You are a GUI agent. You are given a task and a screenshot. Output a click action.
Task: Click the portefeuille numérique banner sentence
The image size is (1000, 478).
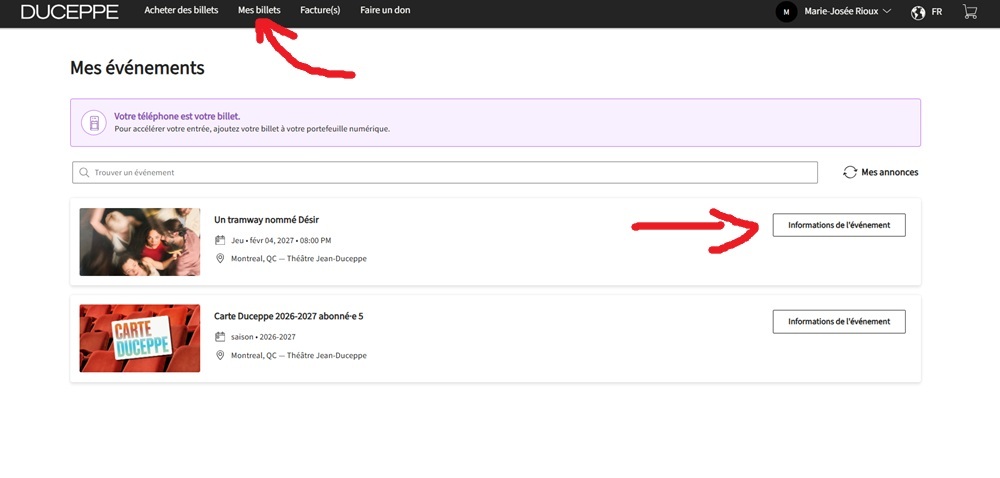pos(252,129)
